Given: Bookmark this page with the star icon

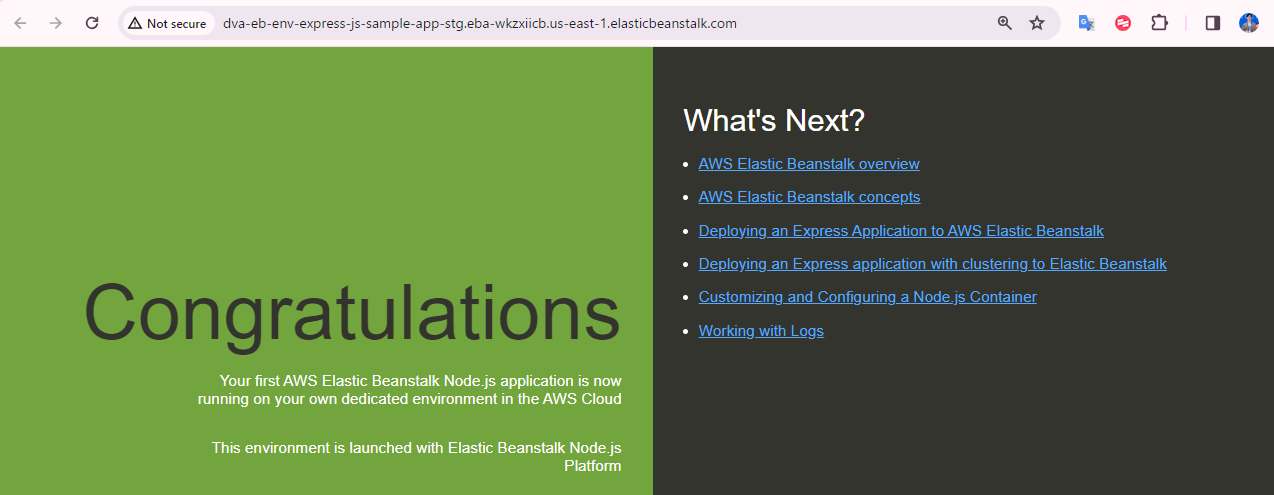Looking at the screenshot, I should tap(1037, 23).
